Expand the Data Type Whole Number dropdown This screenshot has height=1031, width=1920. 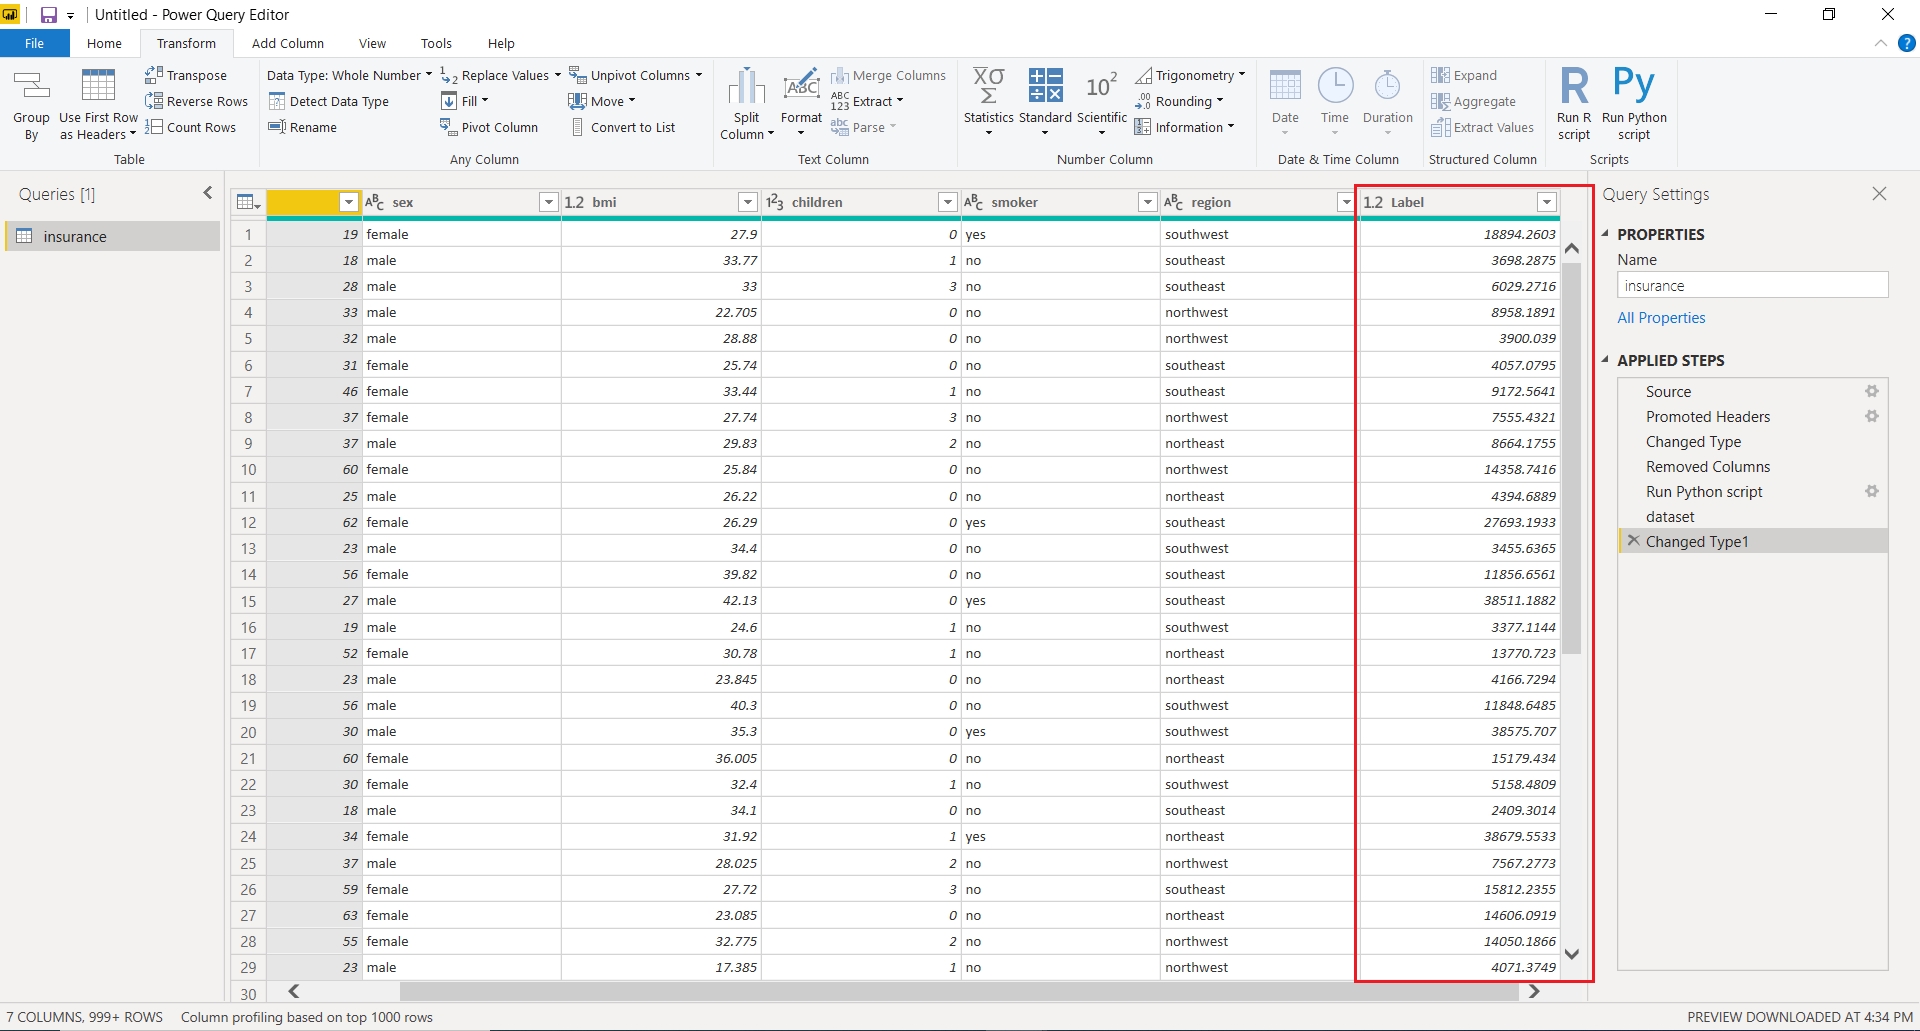[x=349, y=75]
